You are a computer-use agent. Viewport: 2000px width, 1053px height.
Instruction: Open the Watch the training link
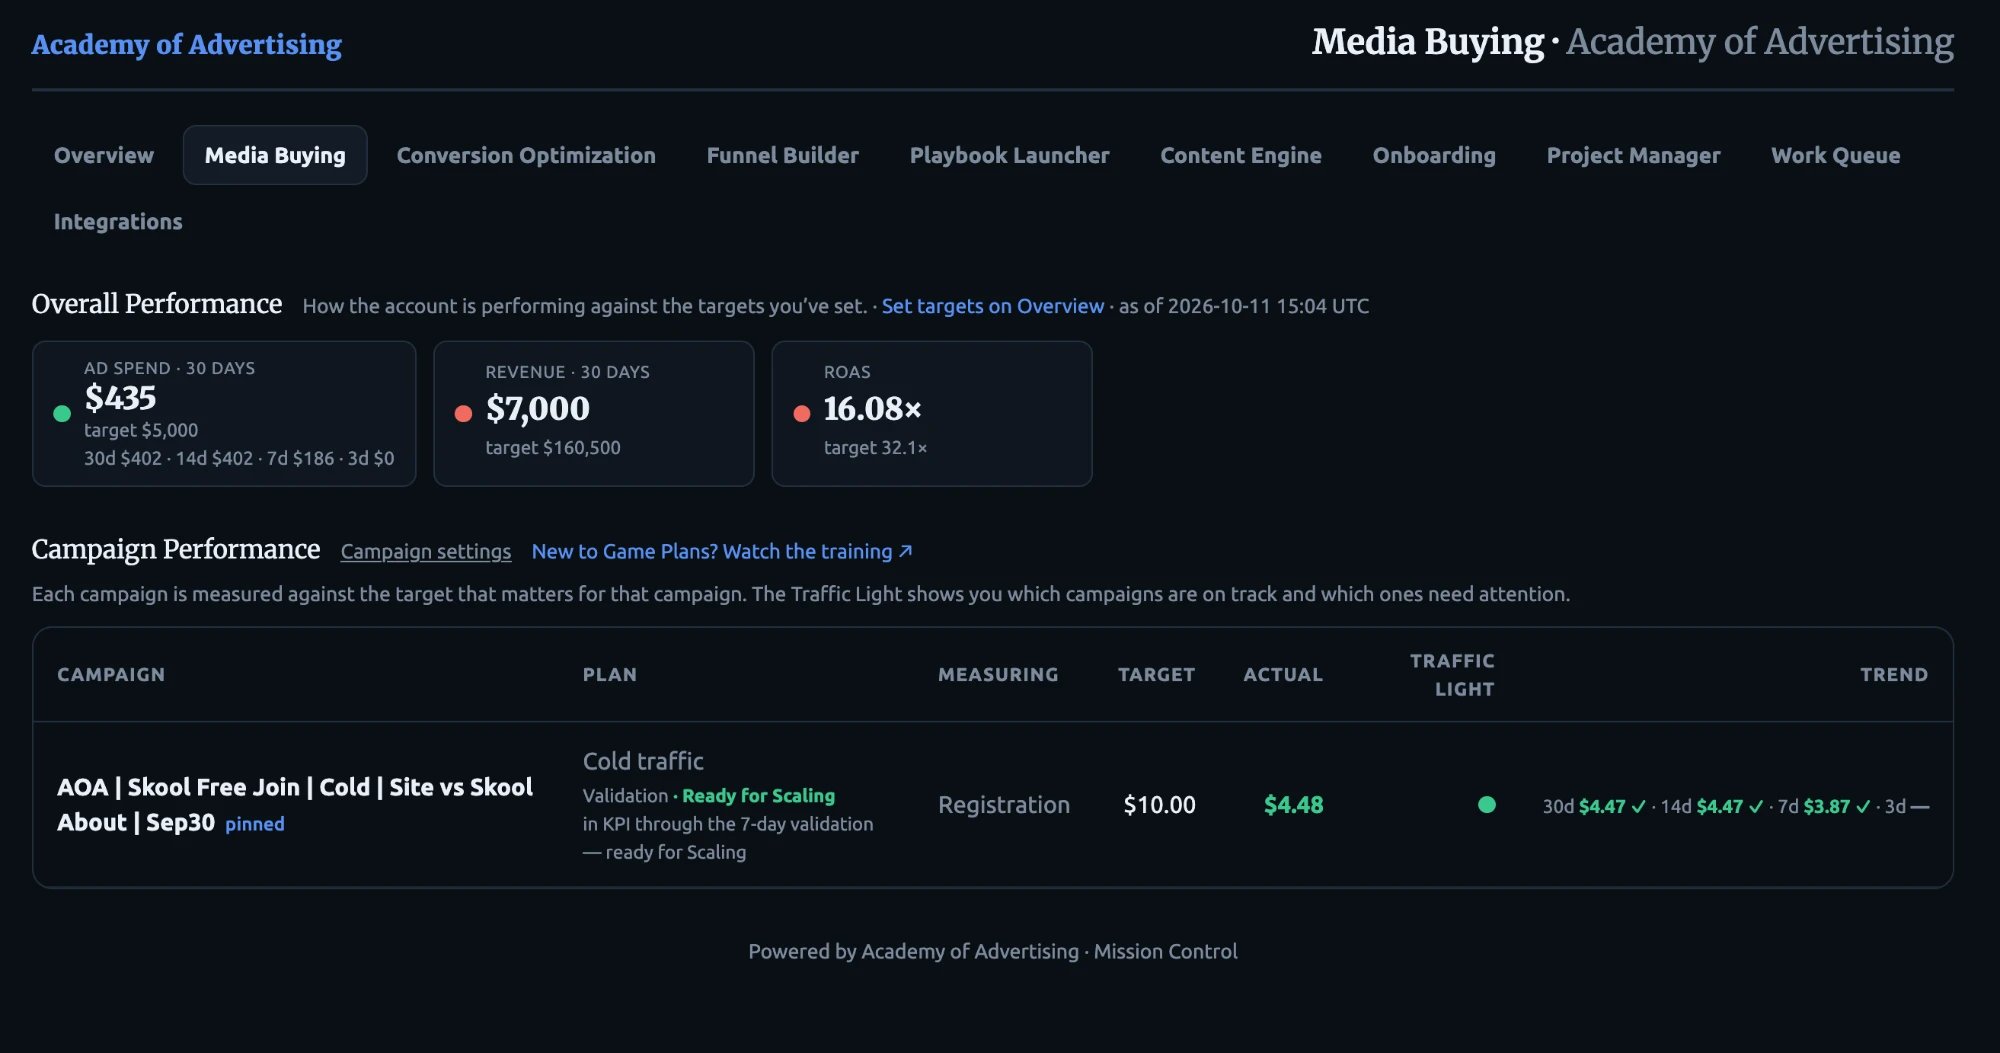point(722,551)
